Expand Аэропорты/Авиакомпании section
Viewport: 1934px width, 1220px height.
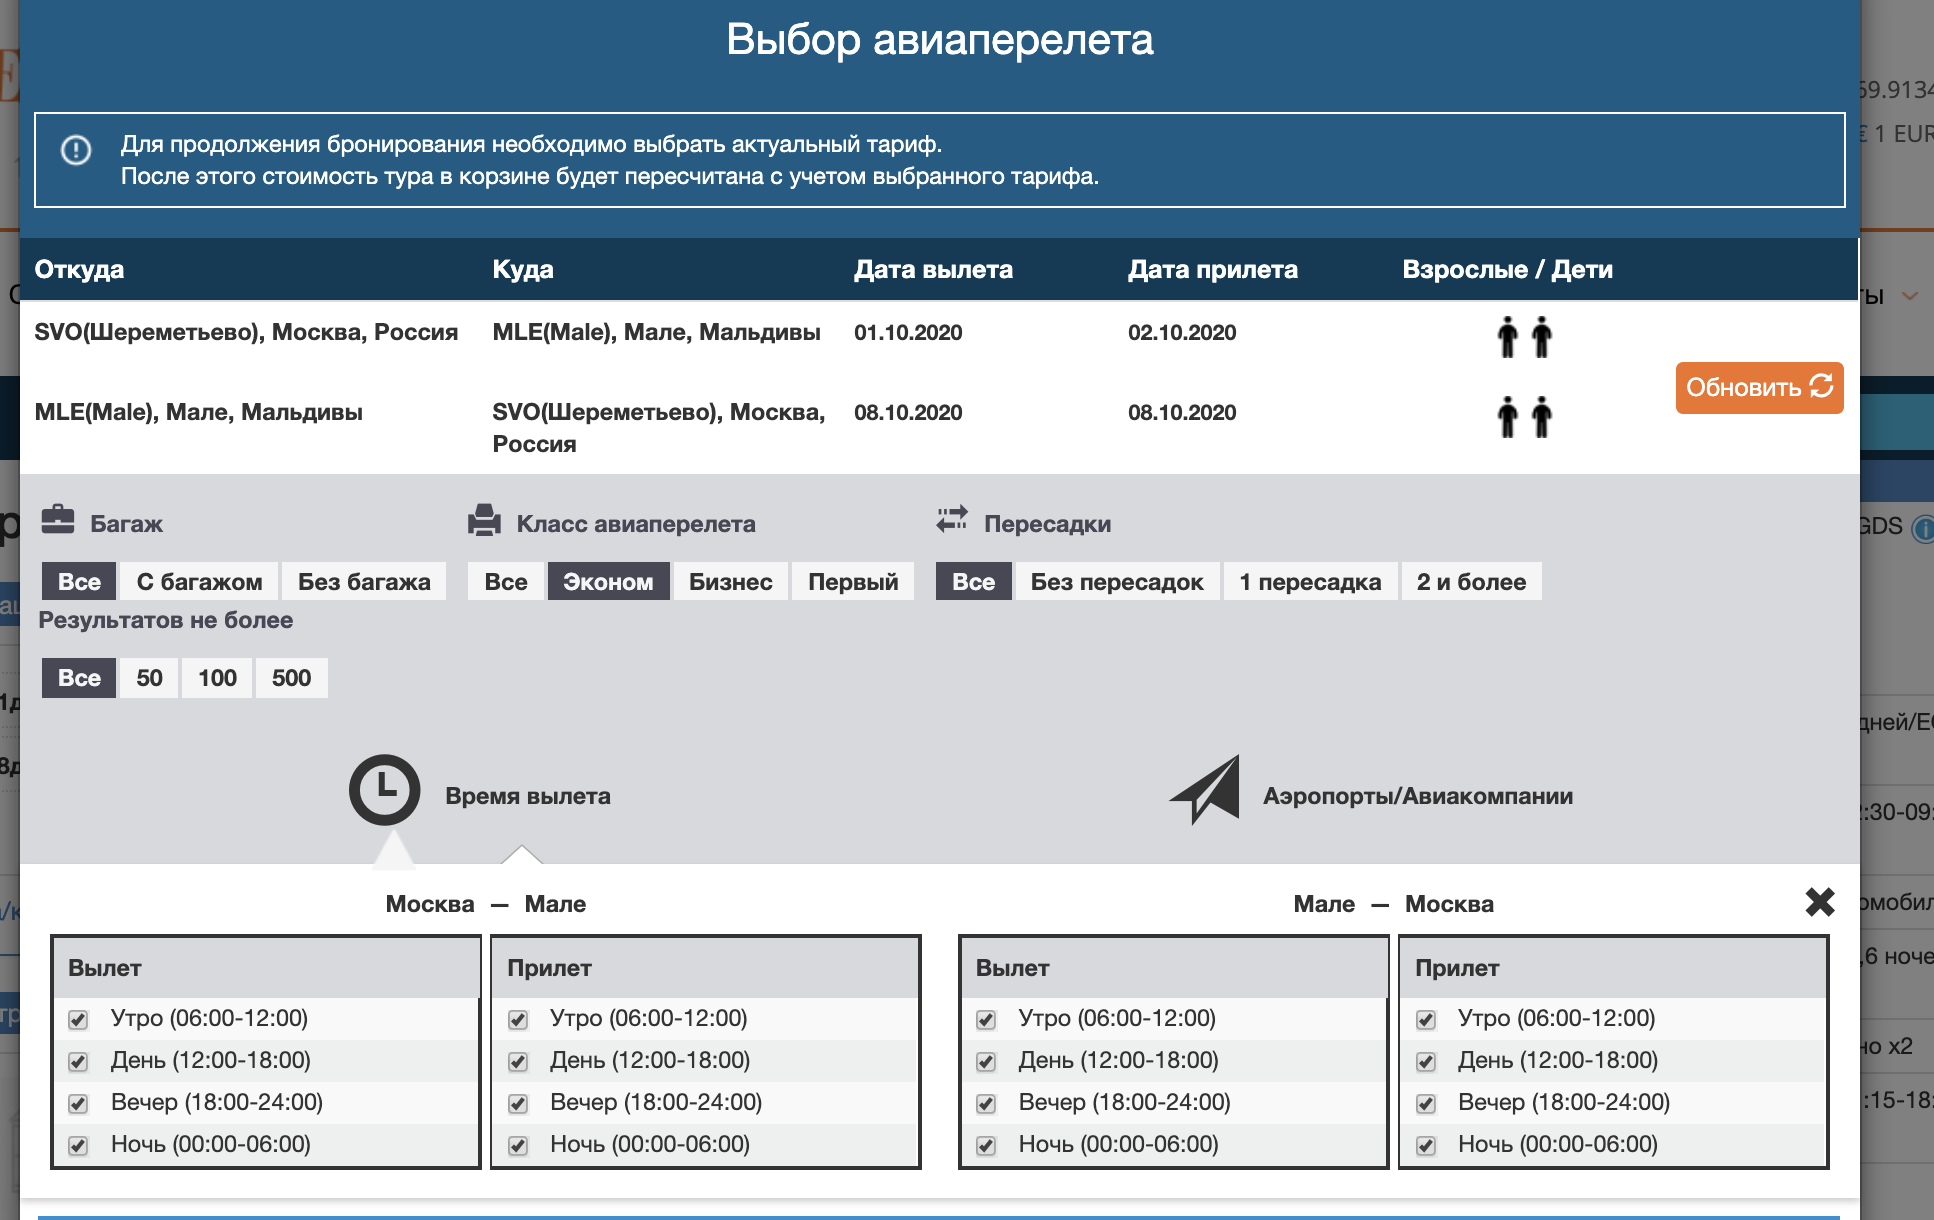click(x=1417, y=796)
